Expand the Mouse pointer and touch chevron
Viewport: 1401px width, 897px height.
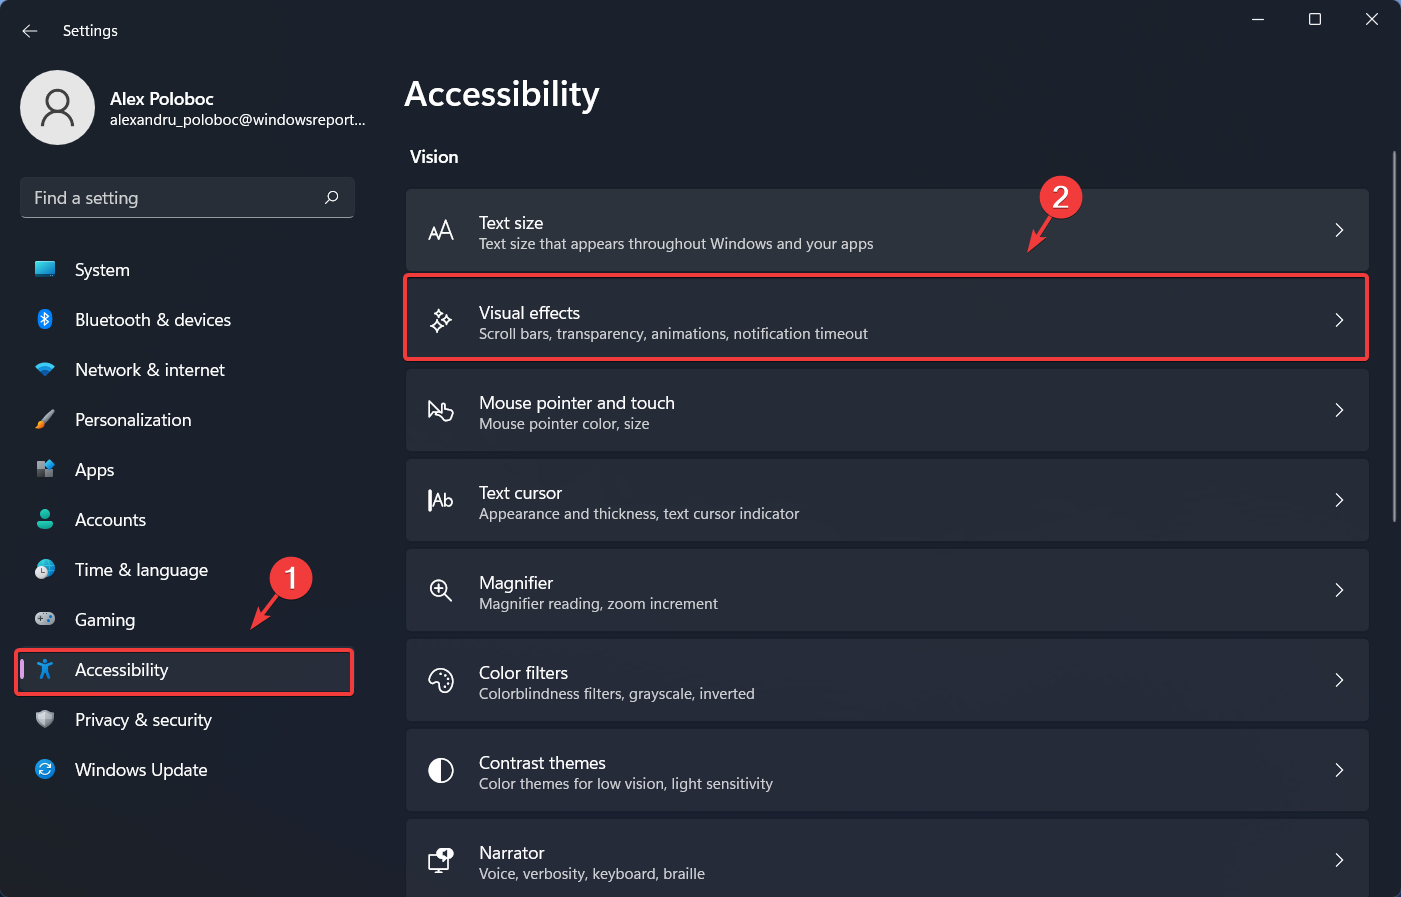point(1339,410)
